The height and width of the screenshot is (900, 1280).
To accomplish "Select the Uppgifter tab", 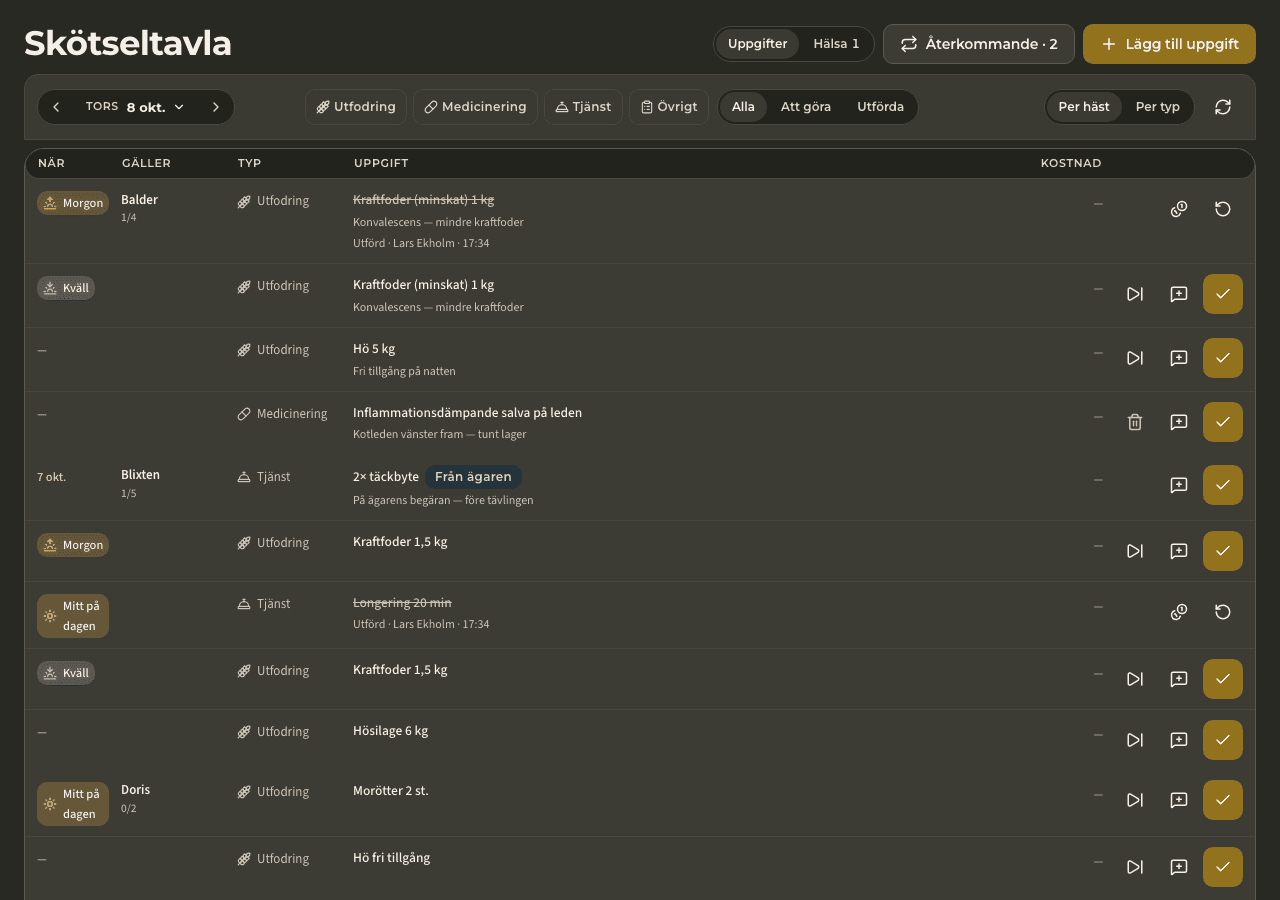I will point(757,44).
